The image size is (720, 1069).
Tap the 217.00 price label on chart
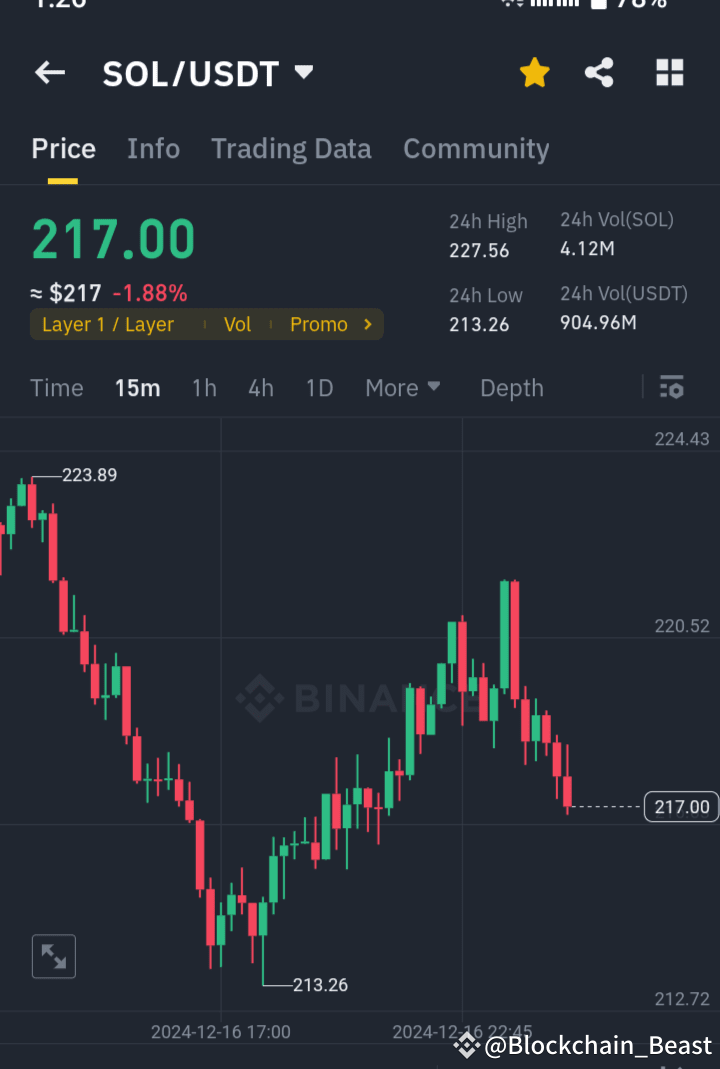[x=681, y=807]
